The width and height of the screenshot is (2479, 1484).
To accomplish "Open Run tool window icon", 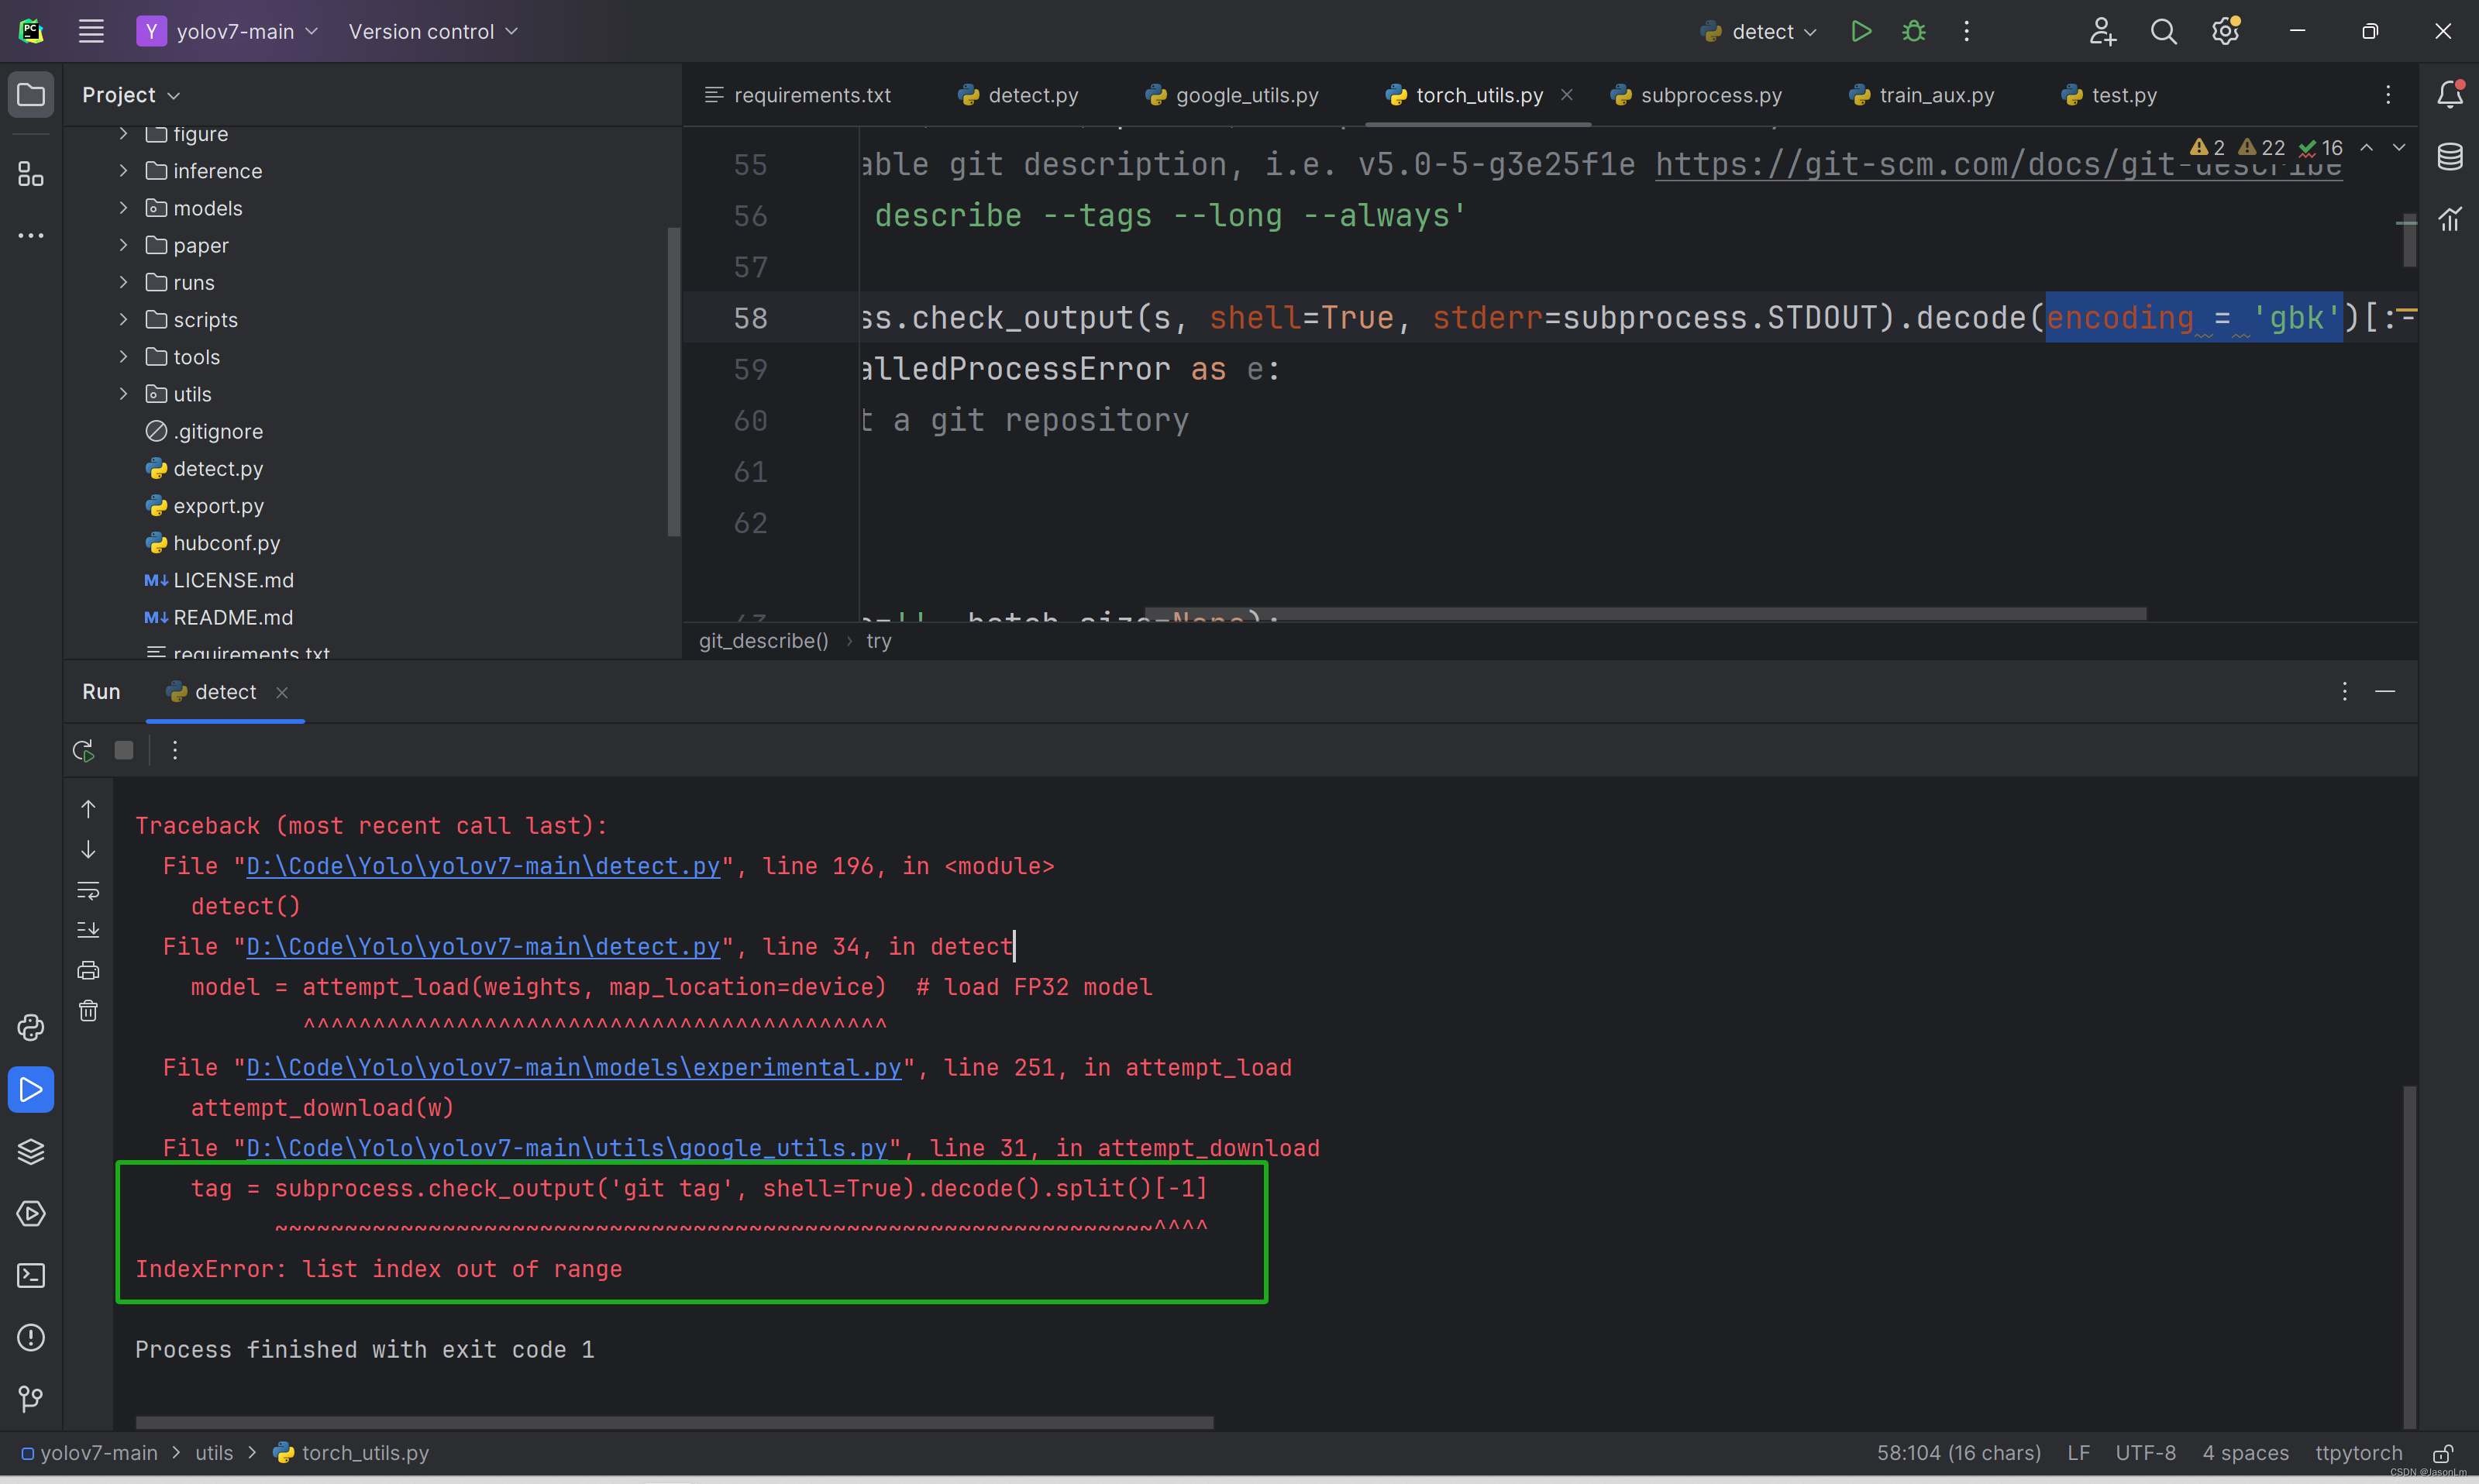I will (x=31, y=1089).
